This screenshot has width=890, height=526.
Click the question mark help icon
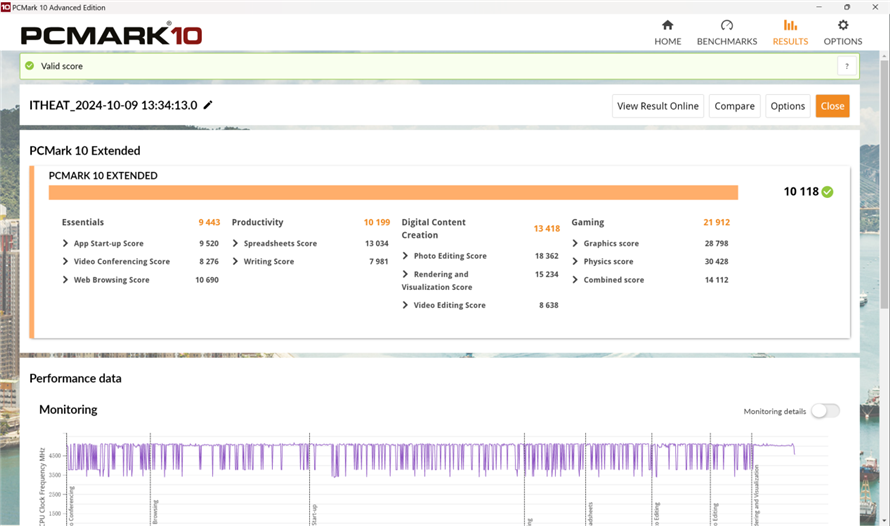[x=847, y=66]
